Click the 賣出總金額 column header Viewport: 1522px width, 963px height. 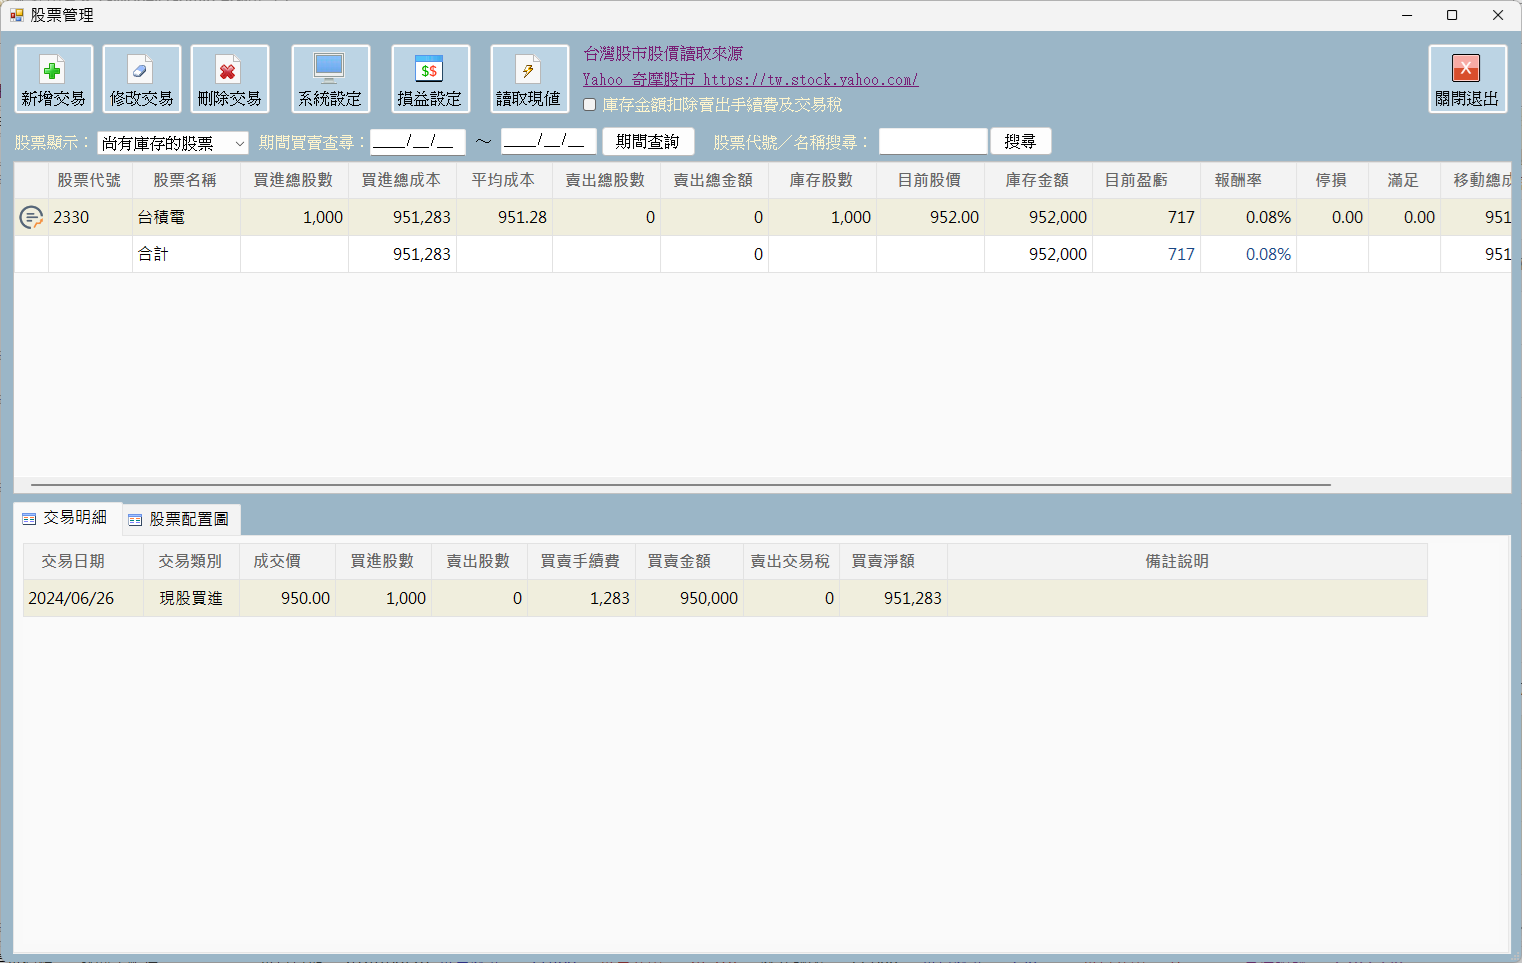[x=714, y=181]
